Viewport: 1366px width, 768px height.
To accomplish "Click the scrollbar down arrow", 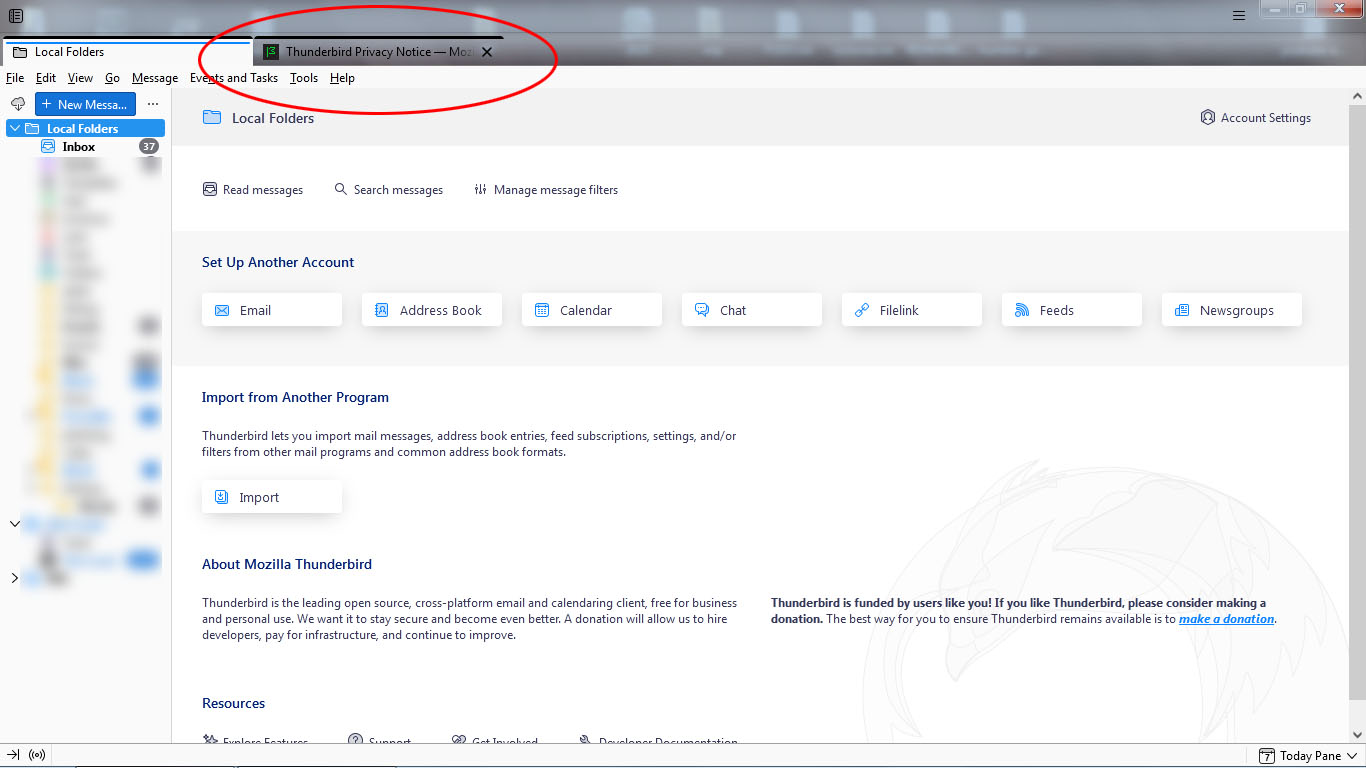I will [1357, 735].
